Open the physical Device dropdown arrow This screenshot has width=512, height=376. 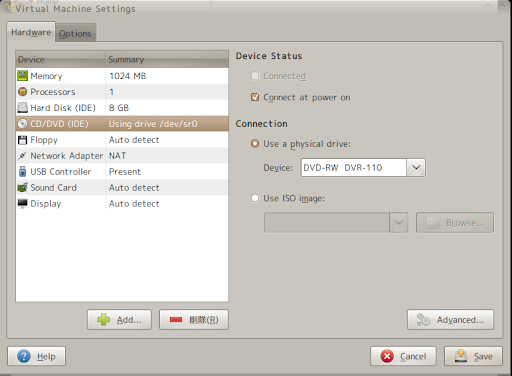(x=416, y=167)
